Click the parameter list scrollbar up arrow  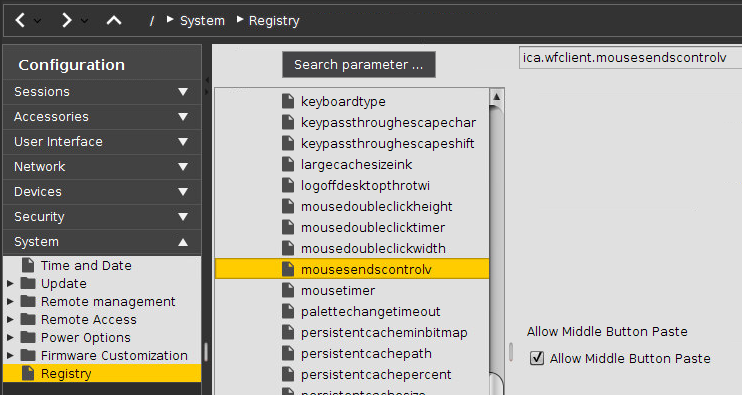click(496, 97)
